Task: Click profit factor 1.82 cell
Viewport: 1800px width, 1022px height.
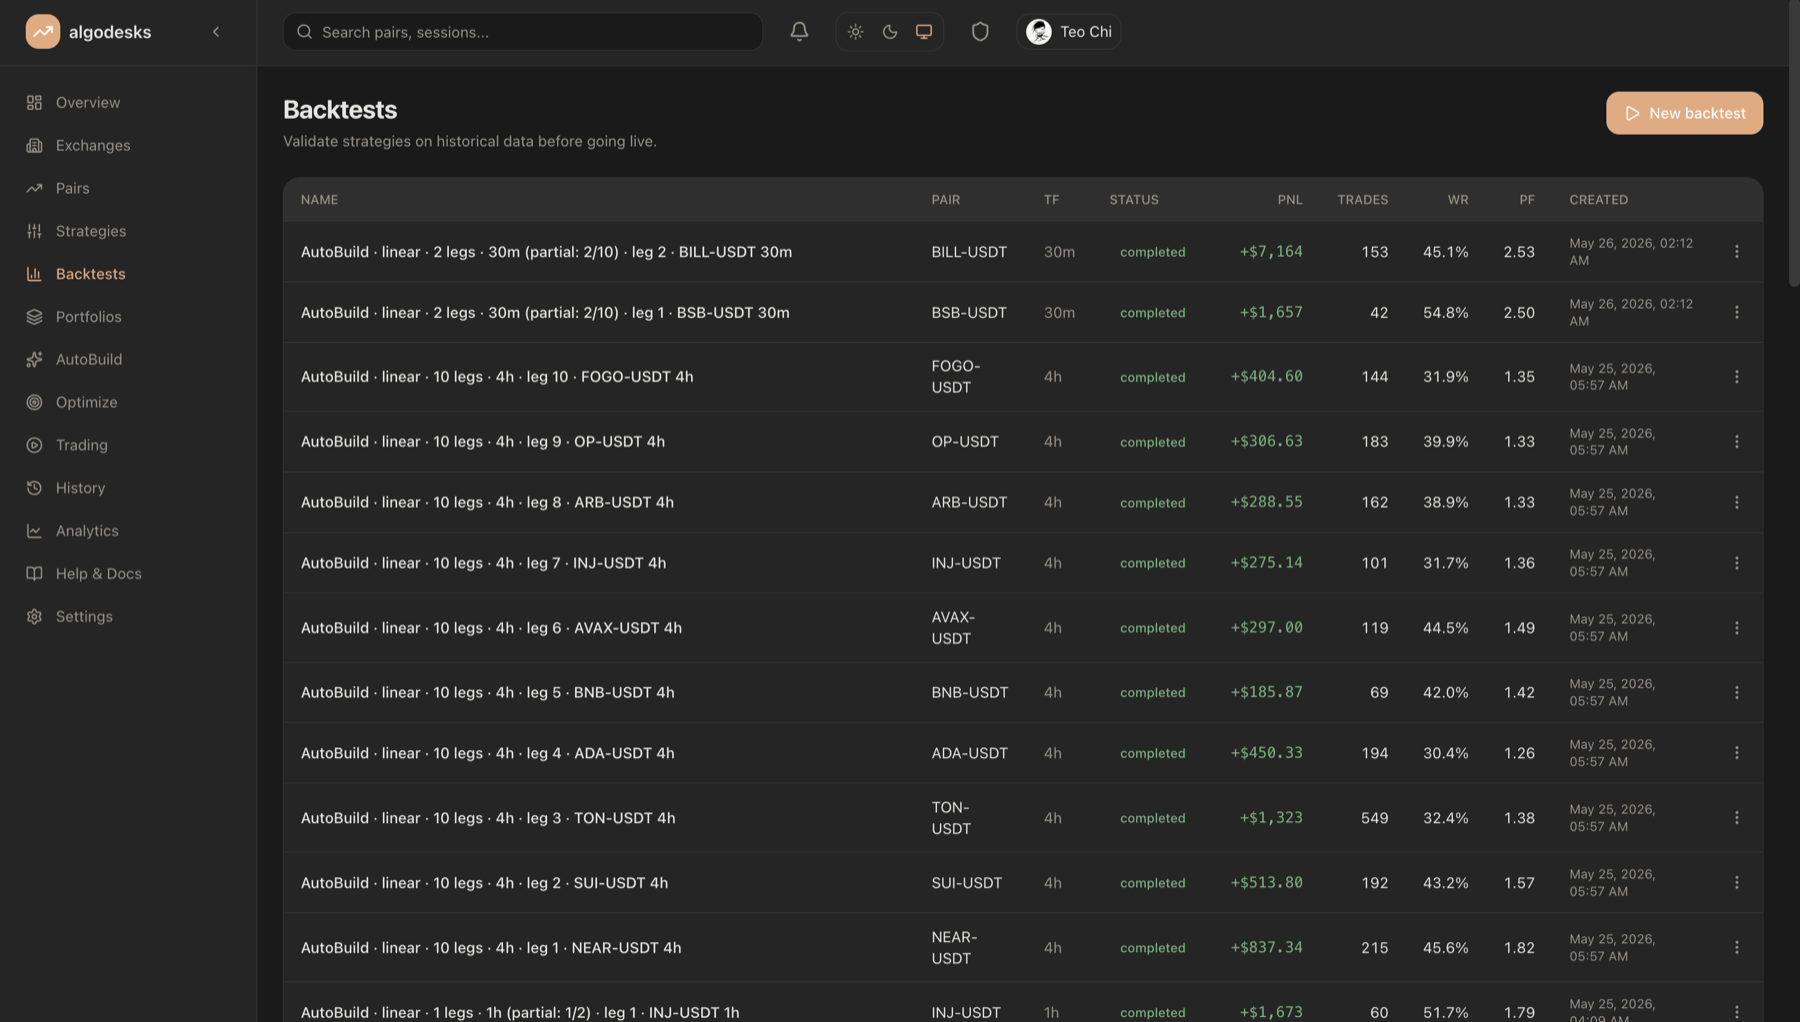Action: (1519, 948)
